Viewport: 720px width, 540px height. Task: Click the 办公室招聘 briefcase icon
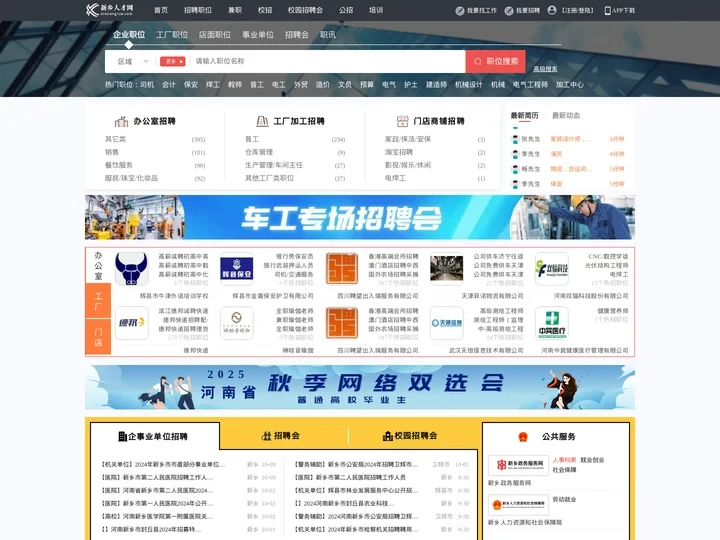tap(121, 121)
